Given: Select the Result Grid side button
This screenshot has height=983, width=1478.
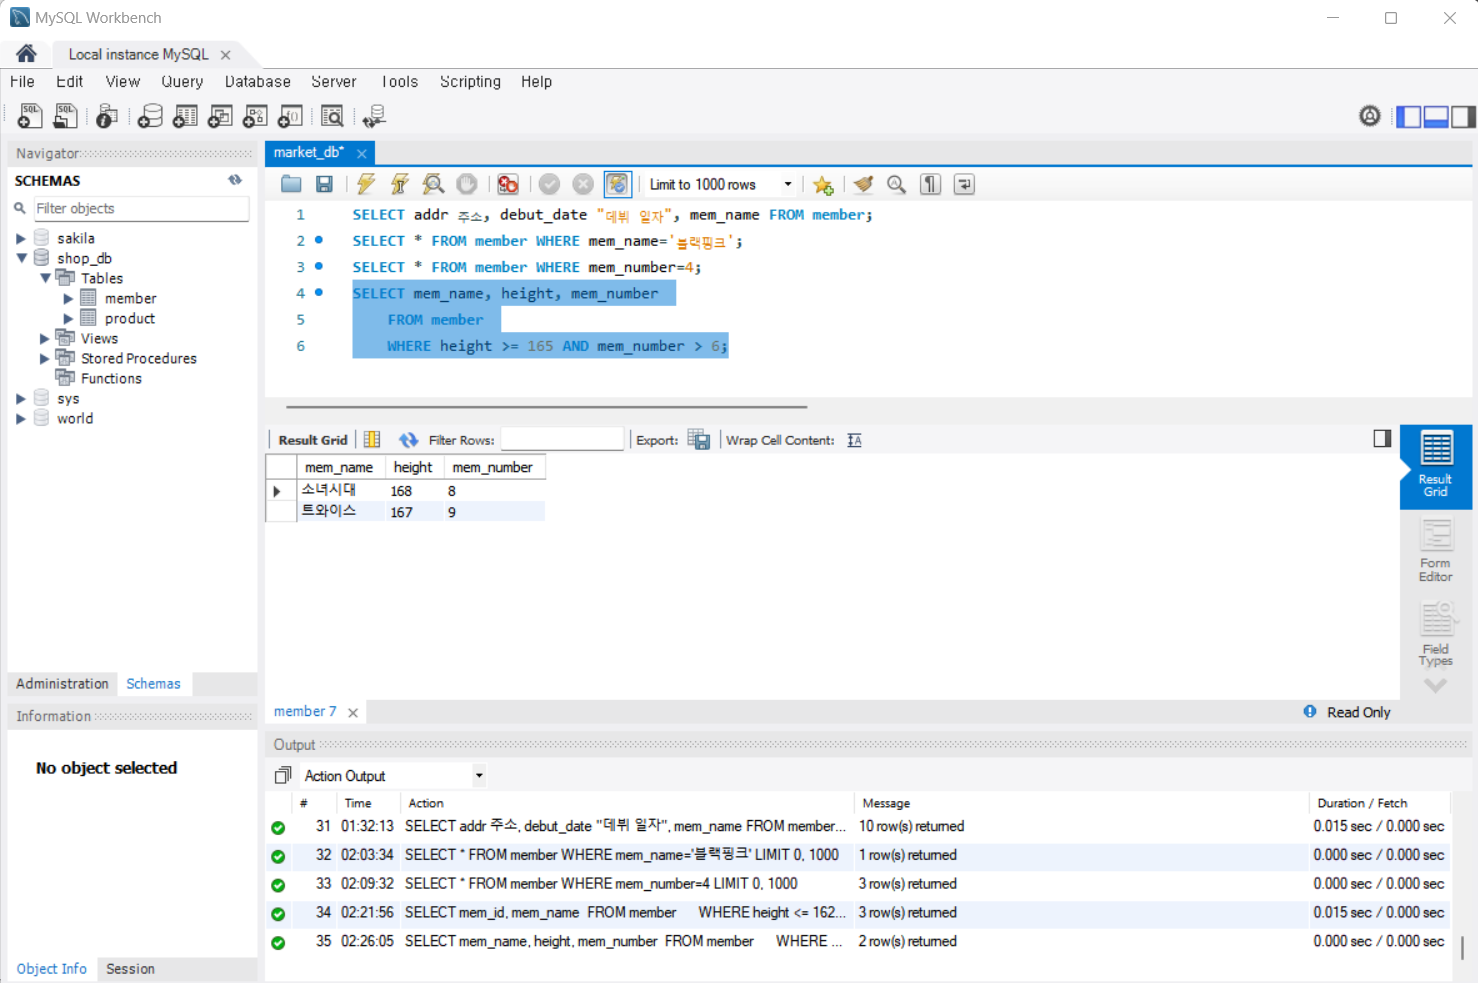Looking at the screenshot, I should 1436,465.
